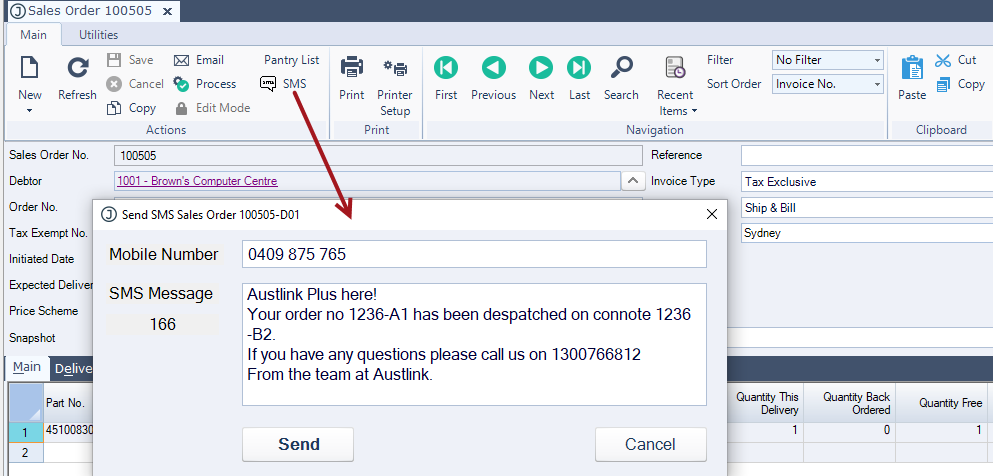This screenshot has width=993, height=476.
Task: Click the Quantity Back Ordered cell showing 0
Action: (850, 430)
